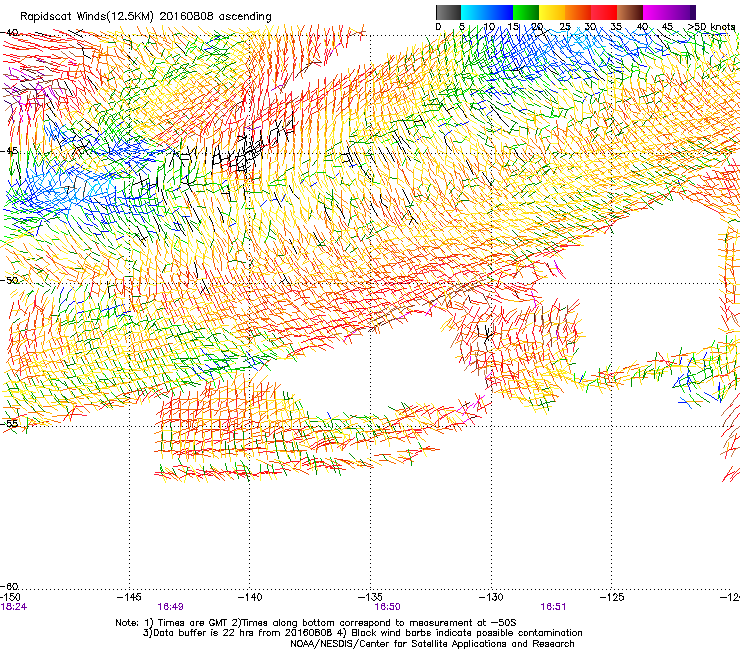Click the legend label '35'

[616, 26]
